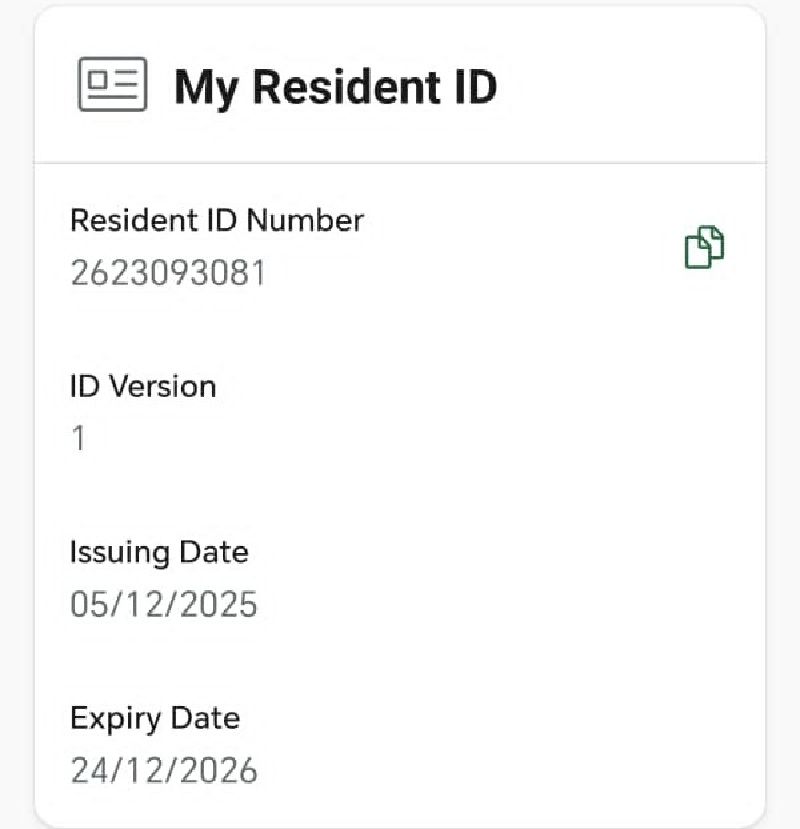Click the word Number in Resident ID Number

305,220
